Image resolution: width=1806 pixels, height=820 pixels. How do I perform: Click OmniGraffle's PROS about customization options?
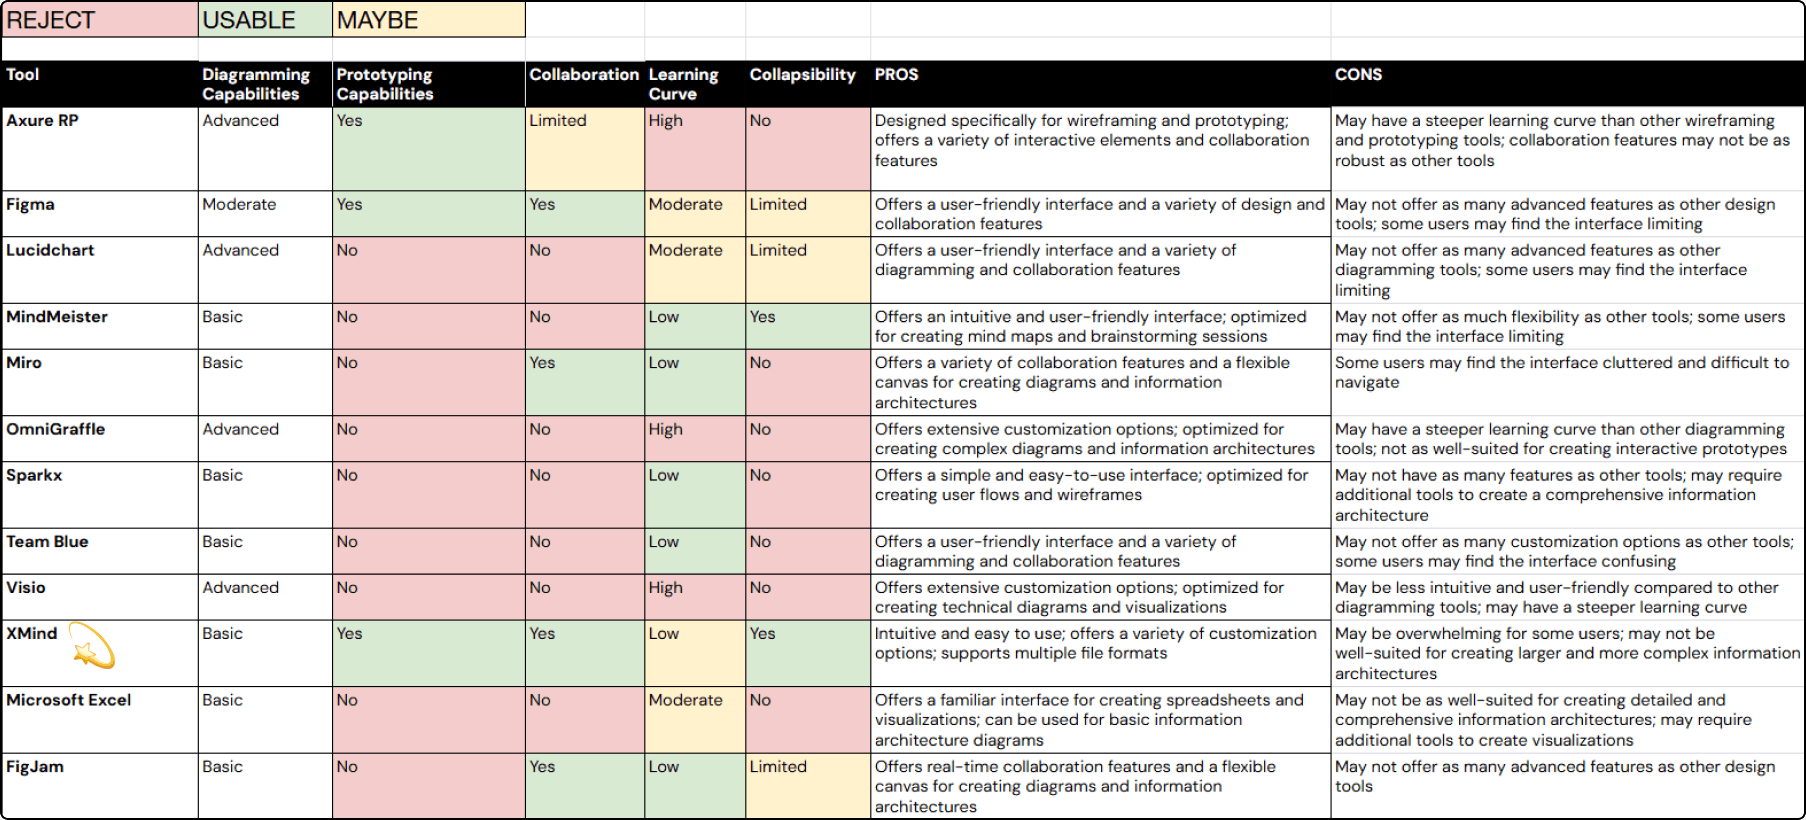click(1100, 439)
